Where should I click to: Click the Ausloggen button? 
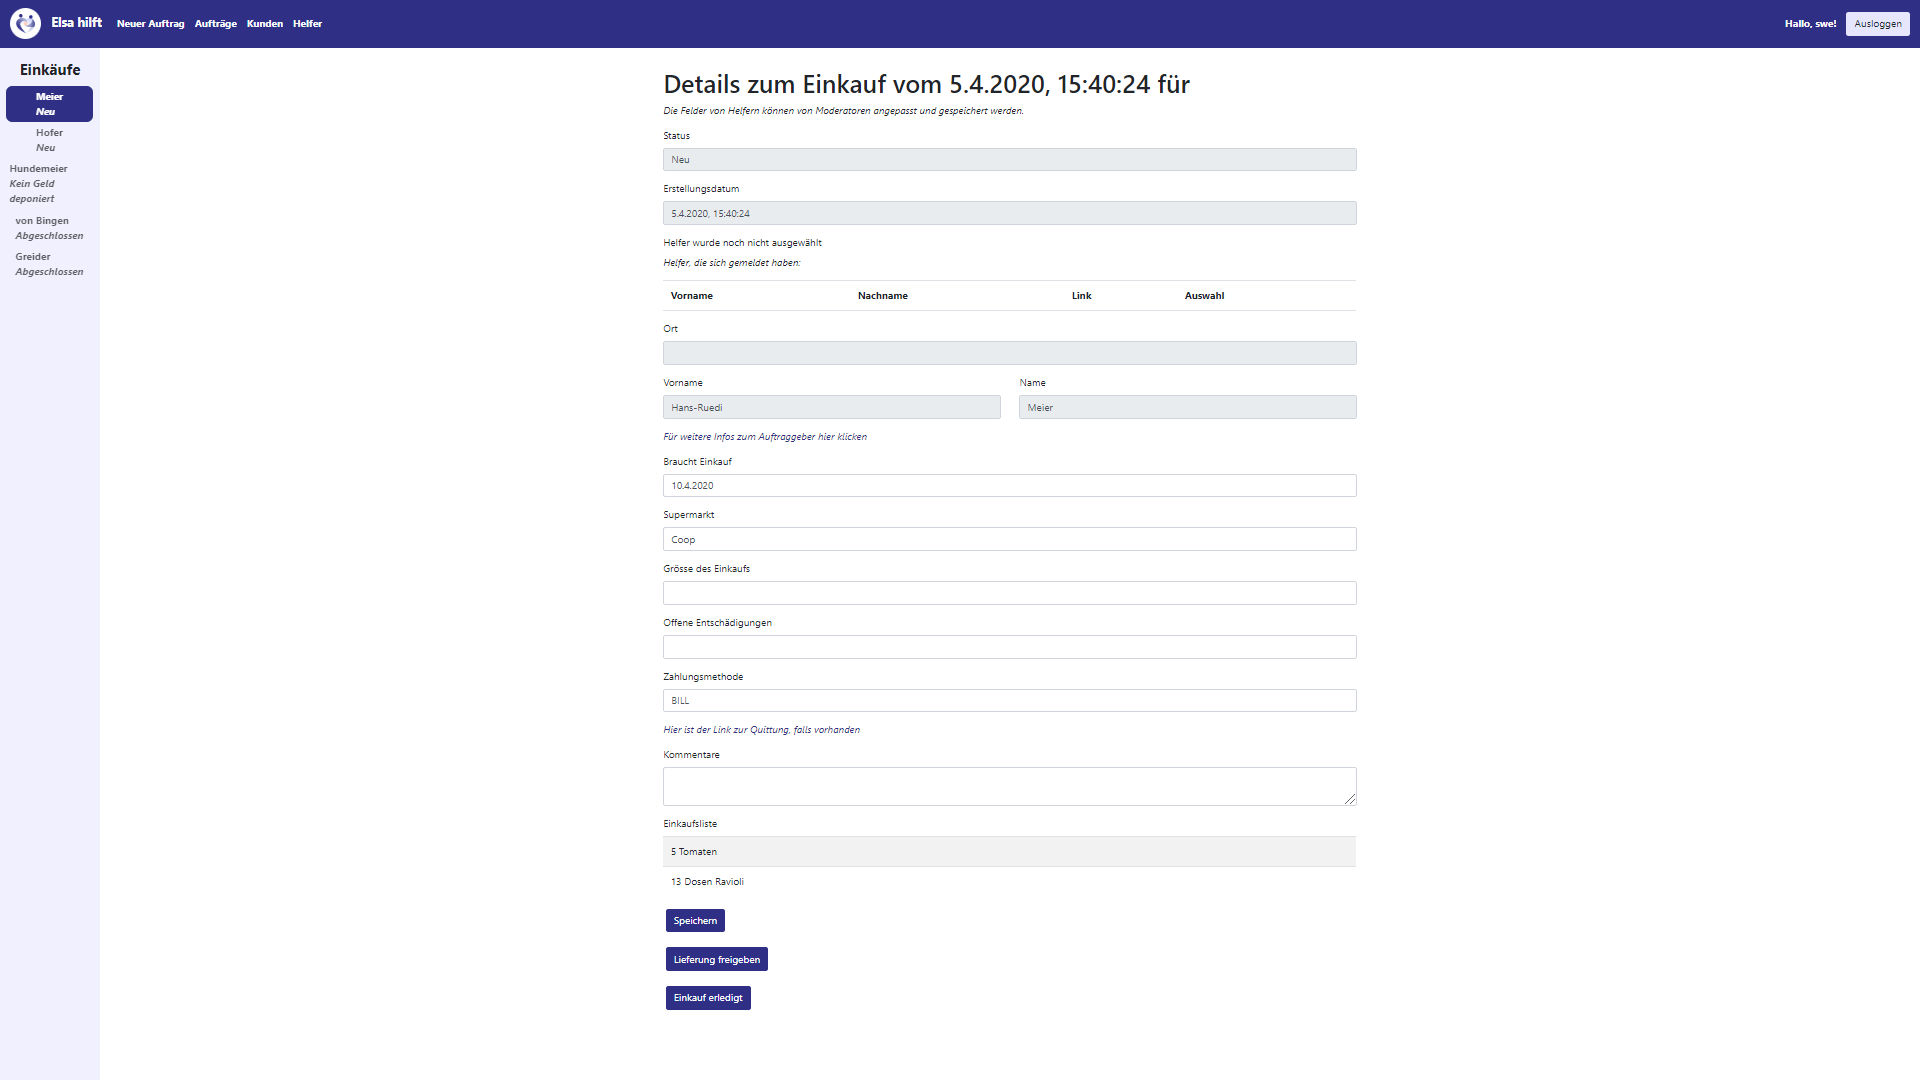1877,23
